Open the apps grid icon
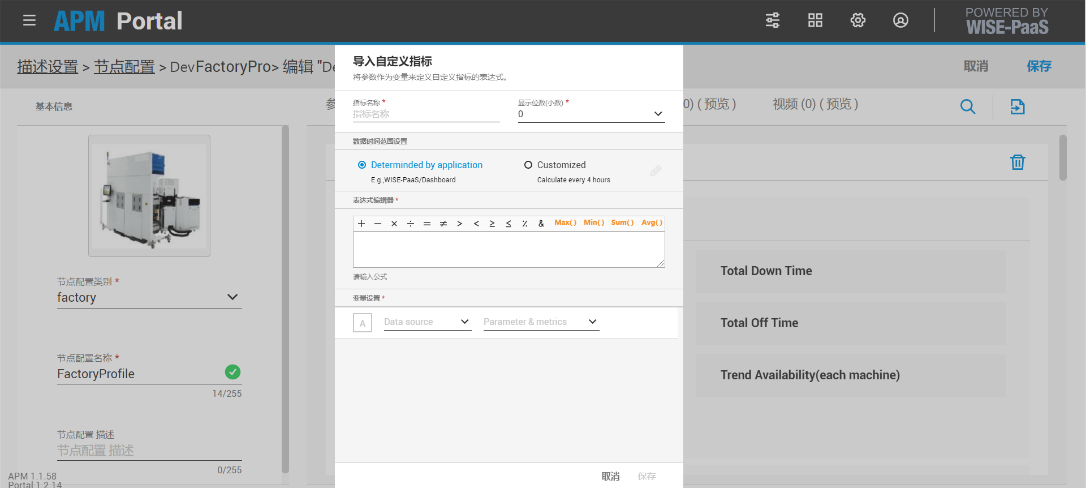The height and width of the screenshot is (488, 1086). click(x=815, y=20)
